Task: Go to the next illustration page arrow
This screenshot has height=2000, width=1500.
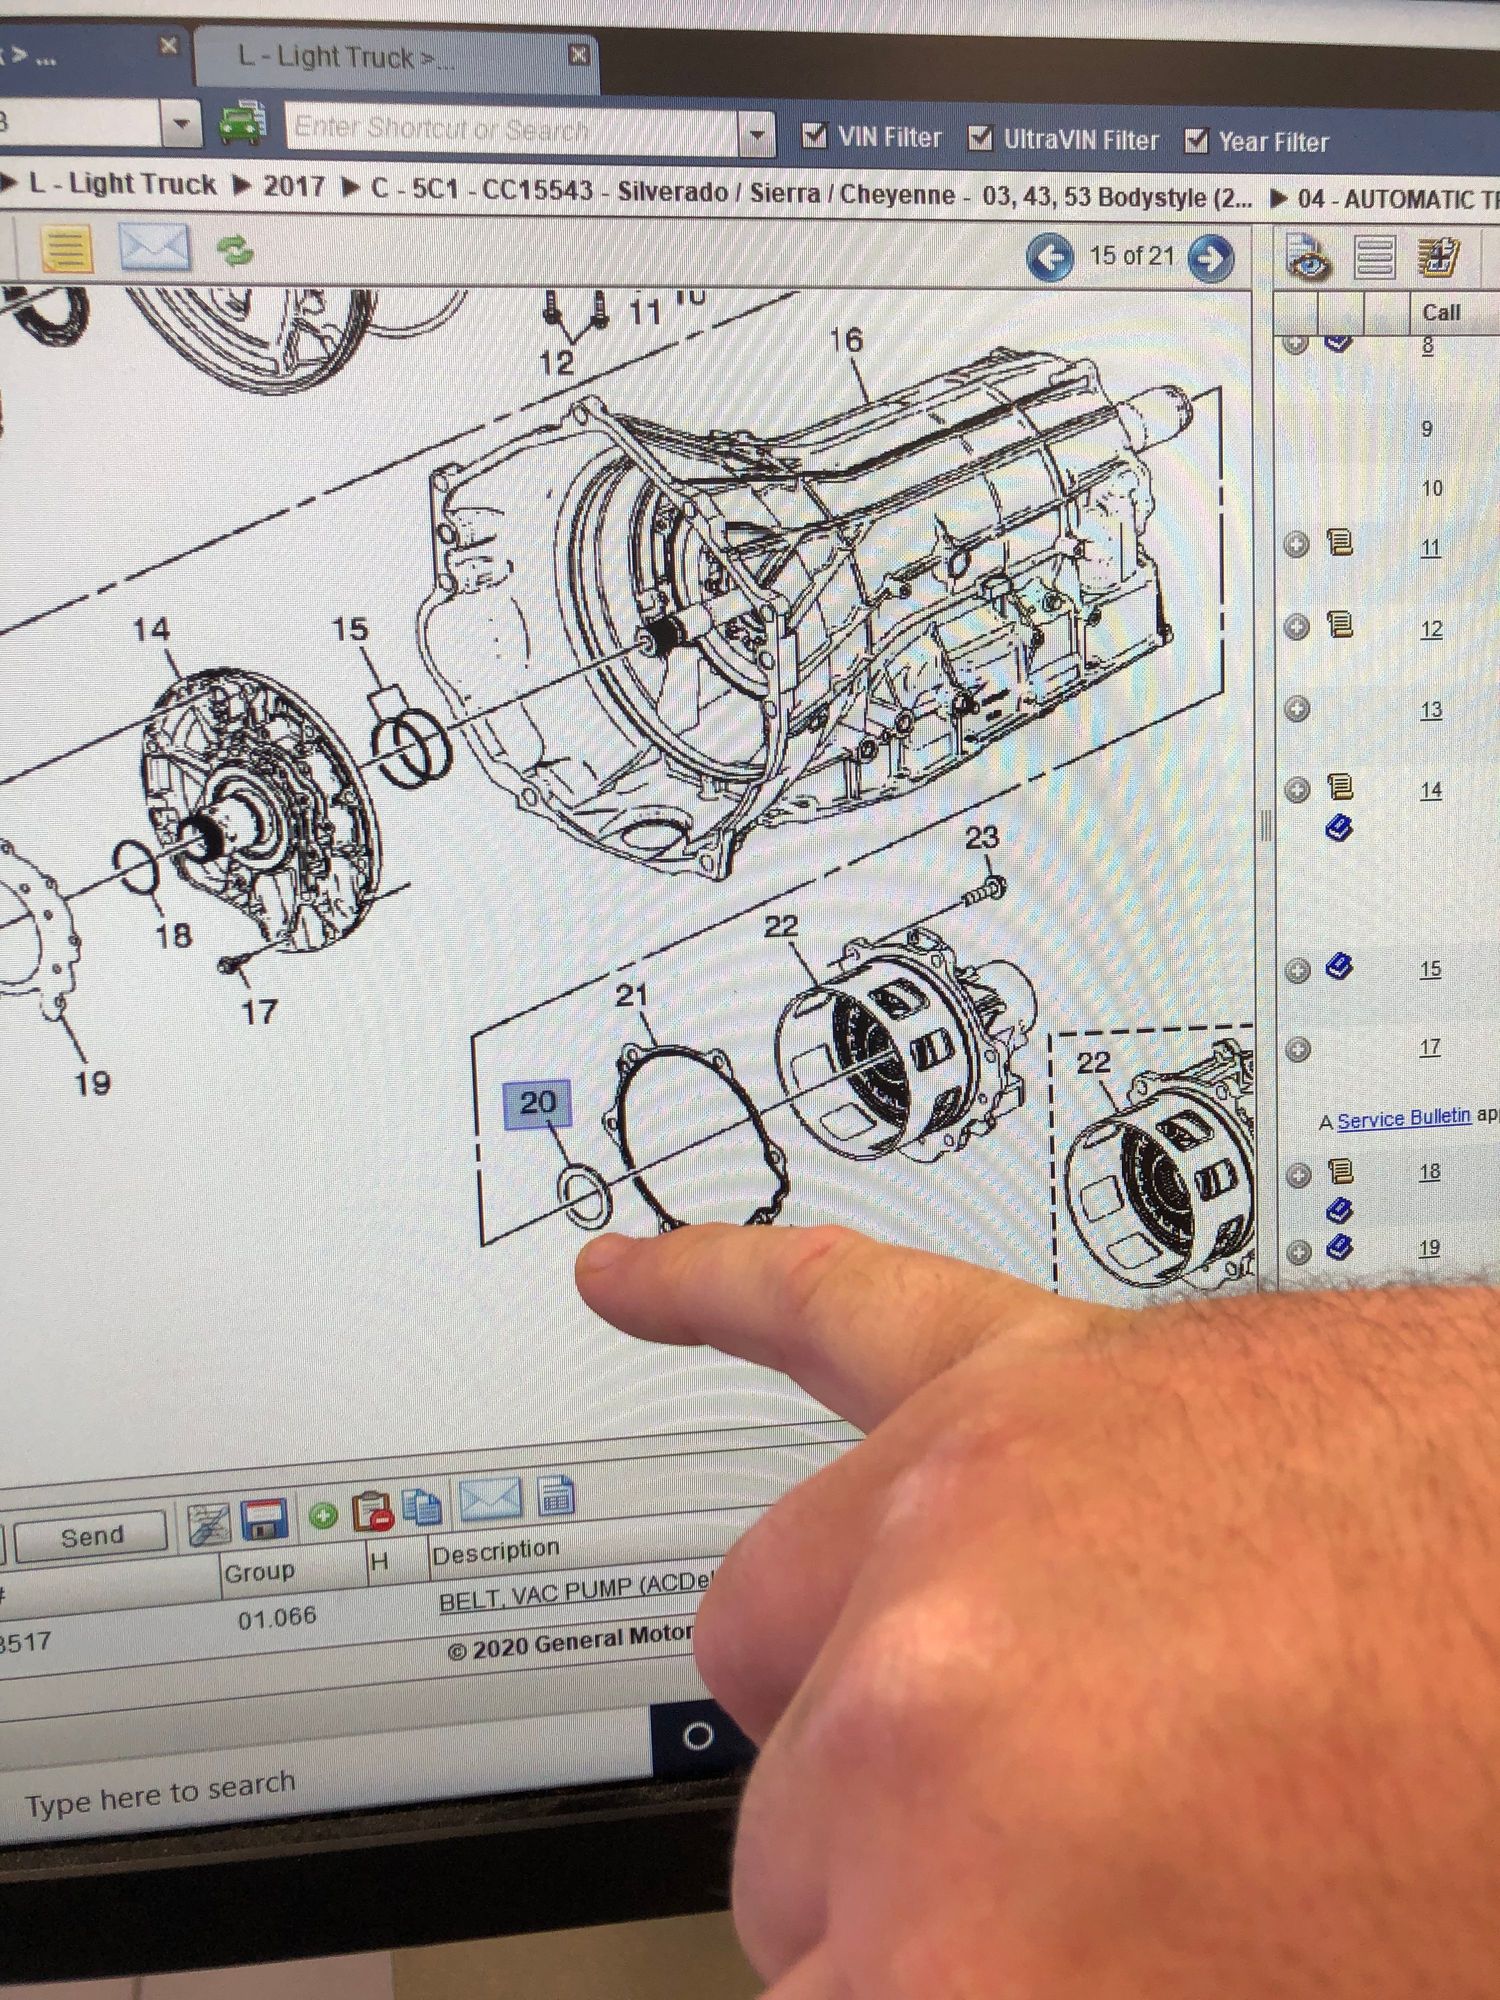Action: point(1211,259)
